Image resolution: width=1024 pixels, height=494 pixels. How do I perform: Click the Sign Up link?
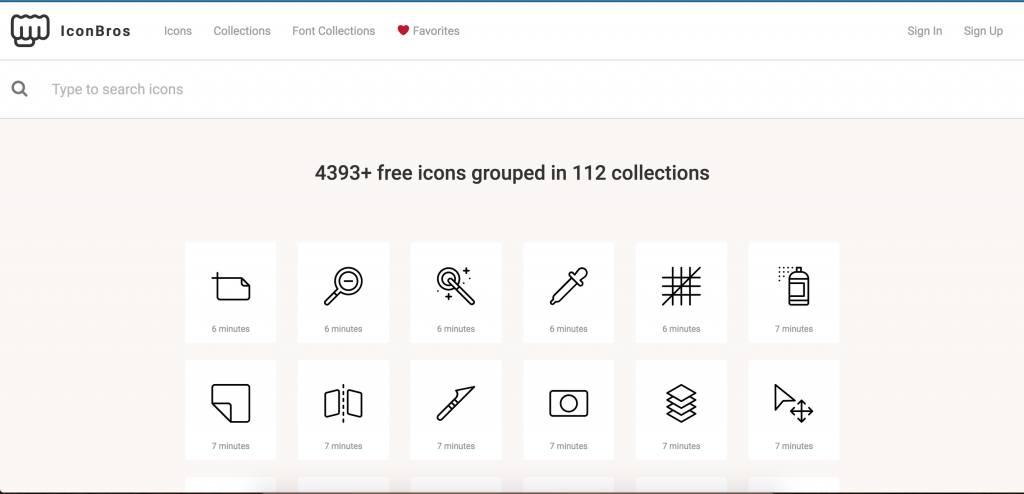983,31
